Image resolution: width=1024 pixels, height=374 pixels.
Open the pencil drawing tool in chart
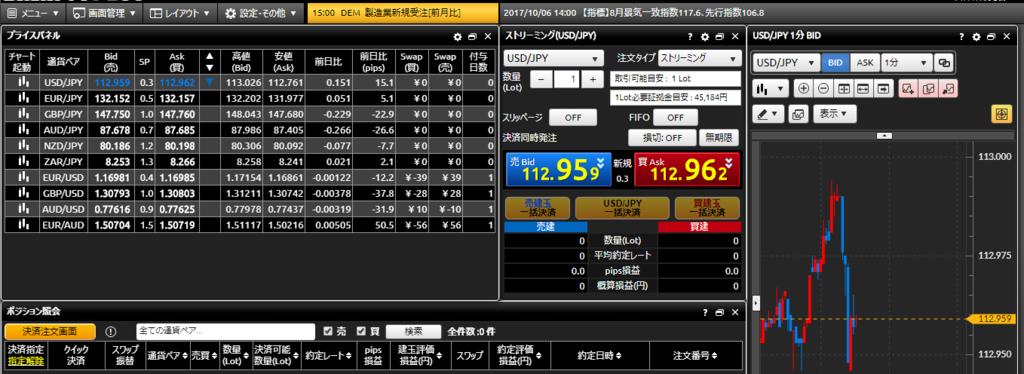[768, 114]
